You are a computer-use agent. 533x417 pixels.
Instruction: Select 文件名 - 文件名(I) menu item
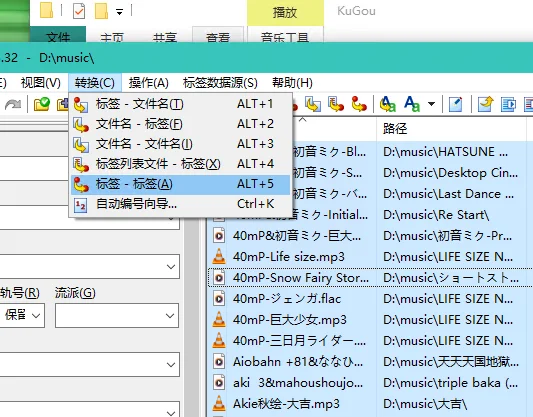click(180, 144)
